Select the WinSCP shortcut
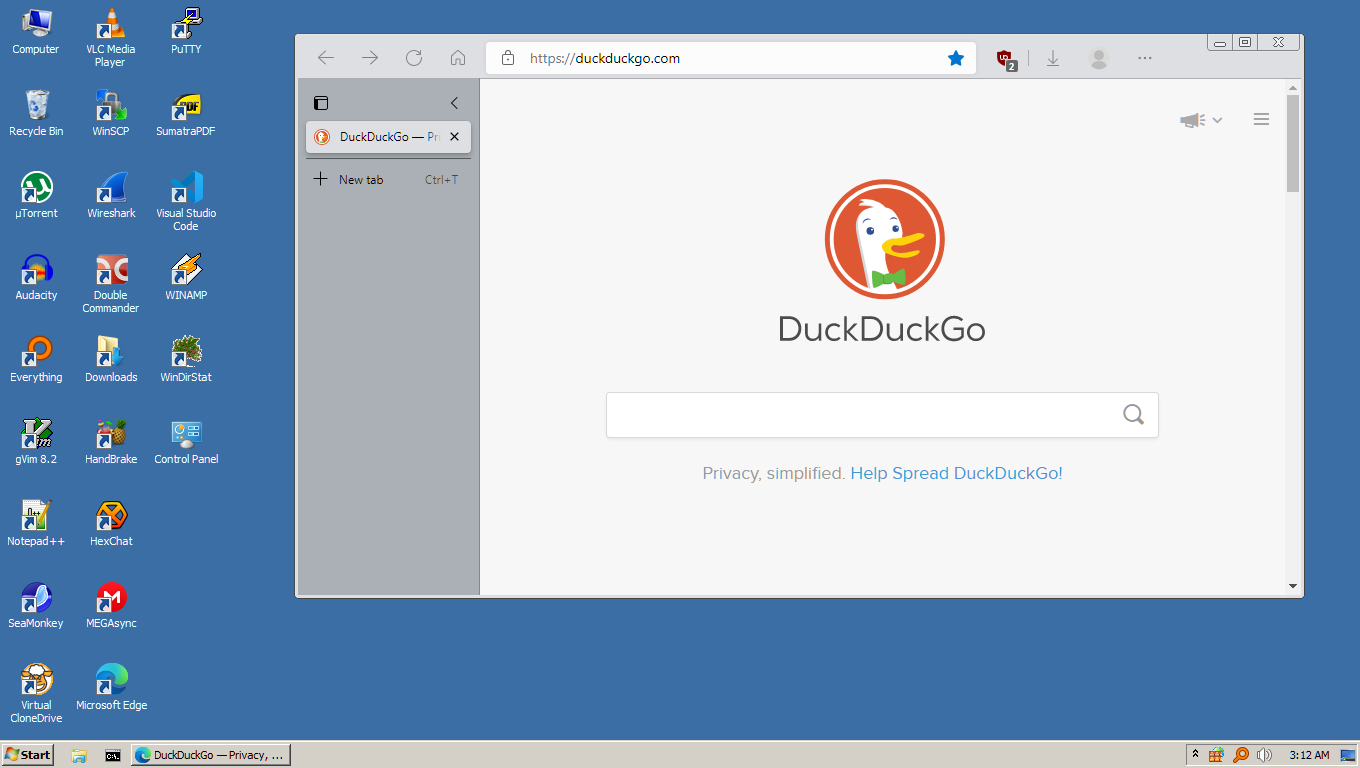Image resolution: width=1360 pixels, height=768 pixels. tap(110, 114)
